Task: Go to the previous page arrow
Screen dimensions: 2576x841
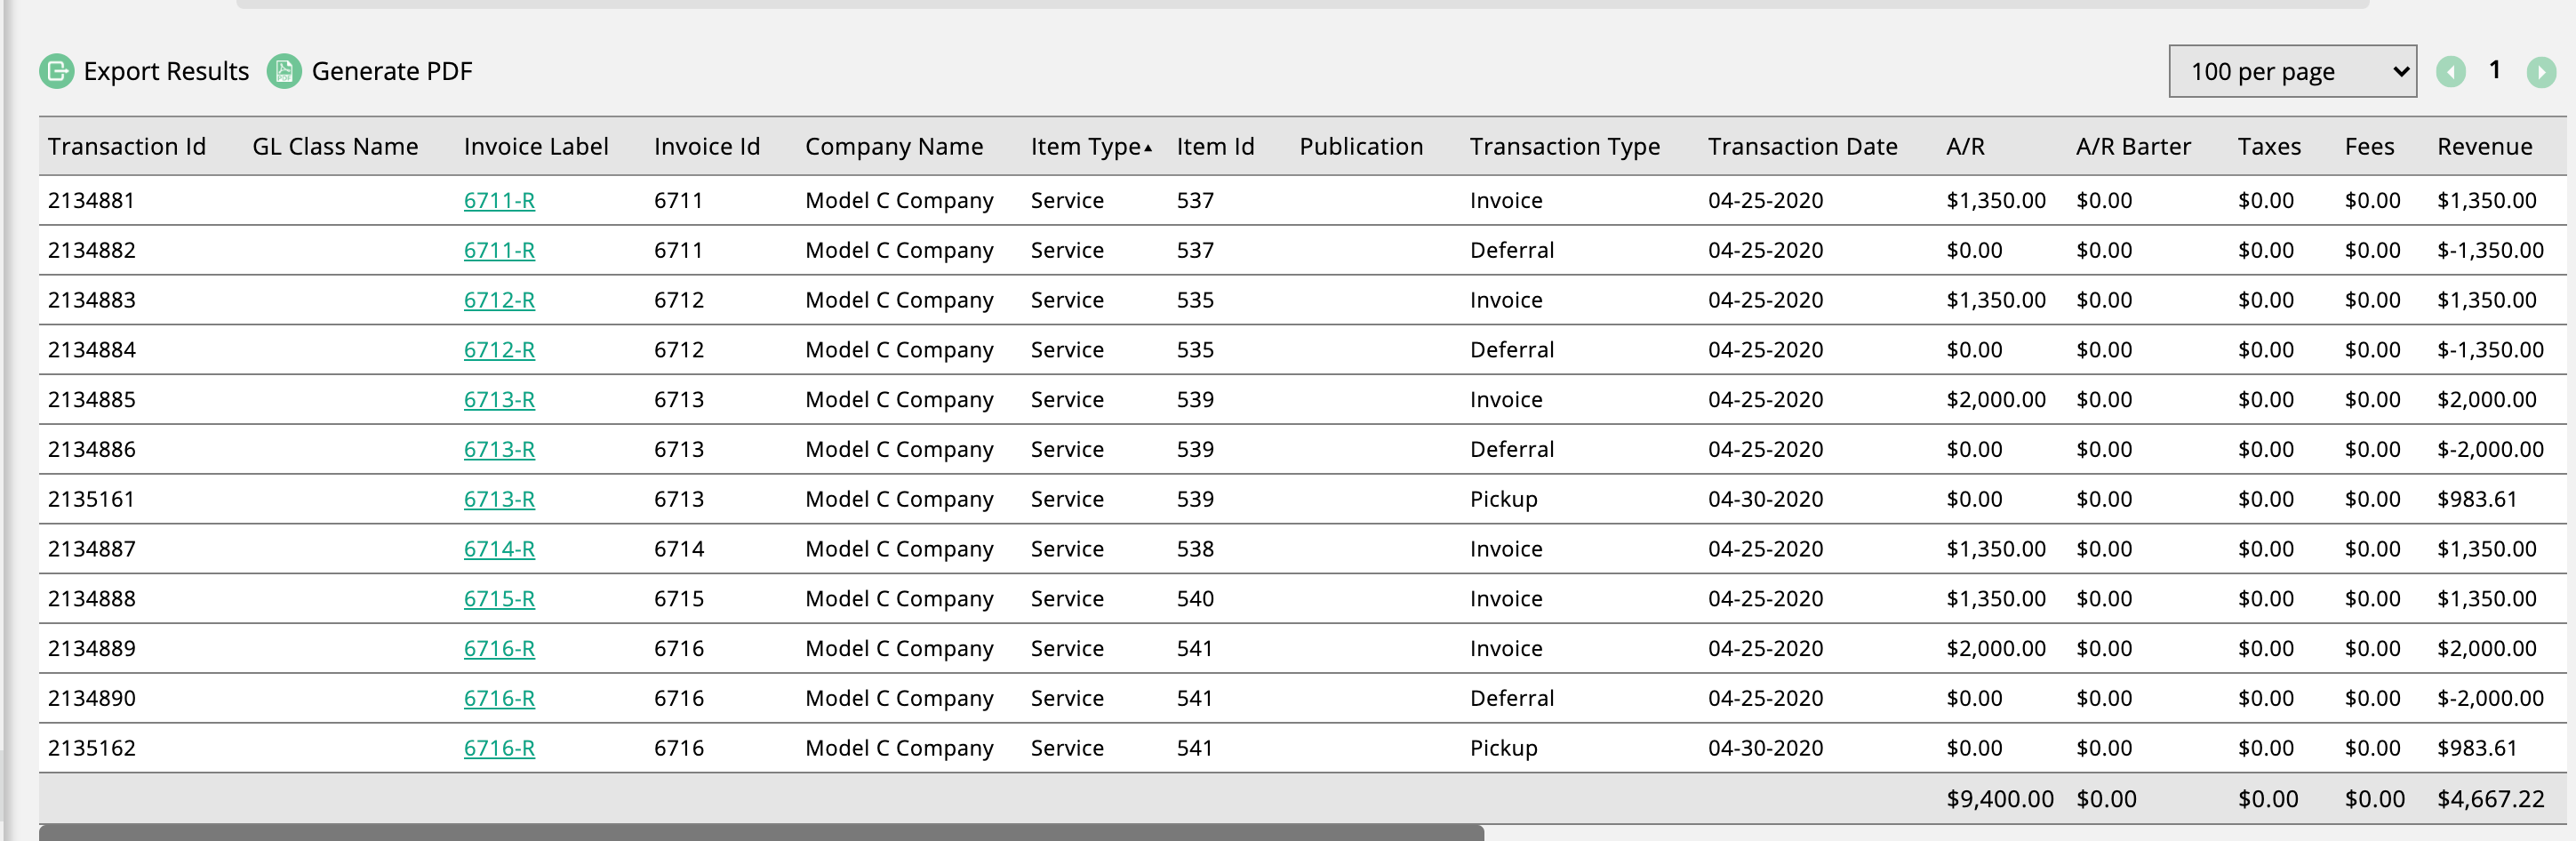Action: pos(2450,72)
